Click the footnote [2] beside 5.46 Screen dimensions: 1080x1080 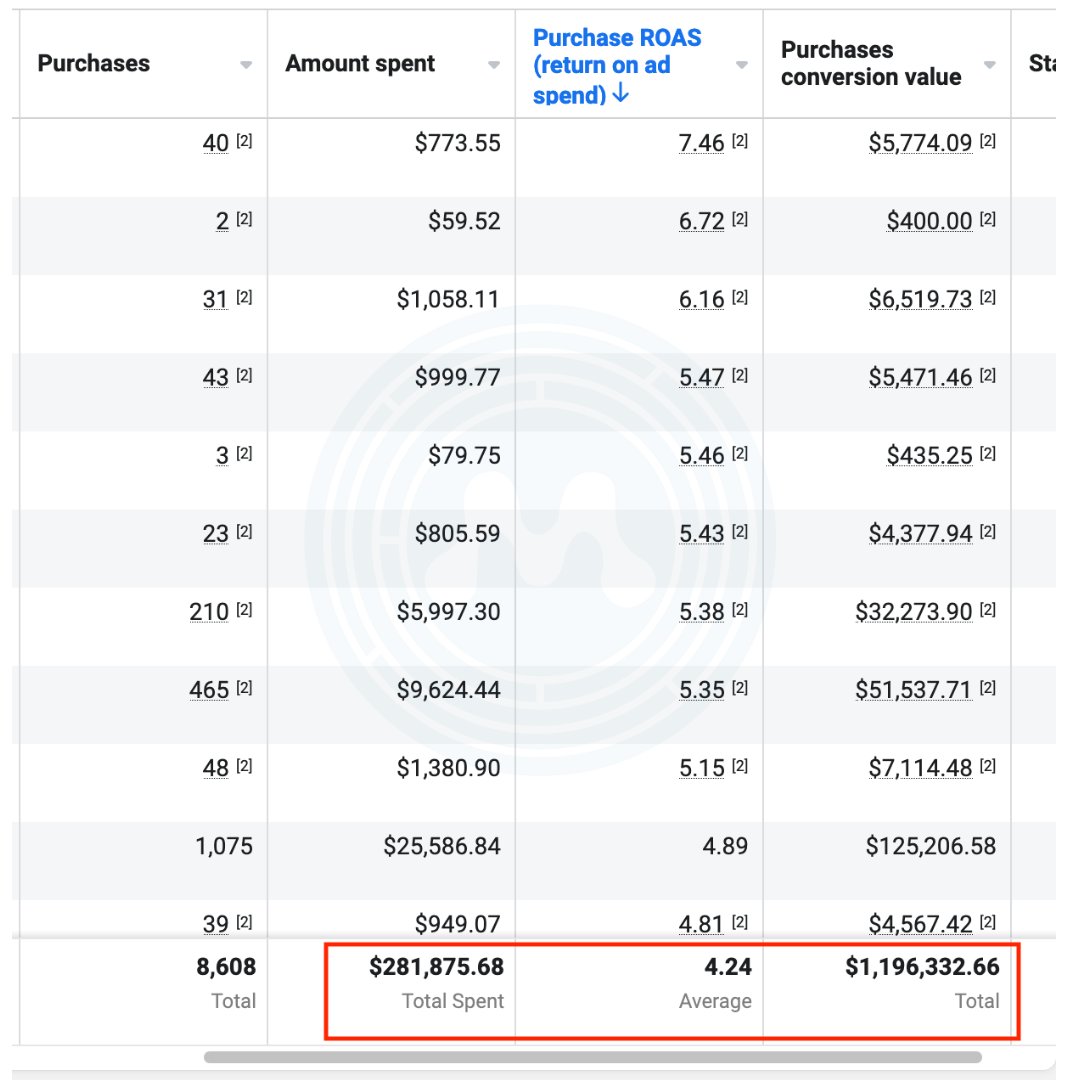(x=740, y=453)
